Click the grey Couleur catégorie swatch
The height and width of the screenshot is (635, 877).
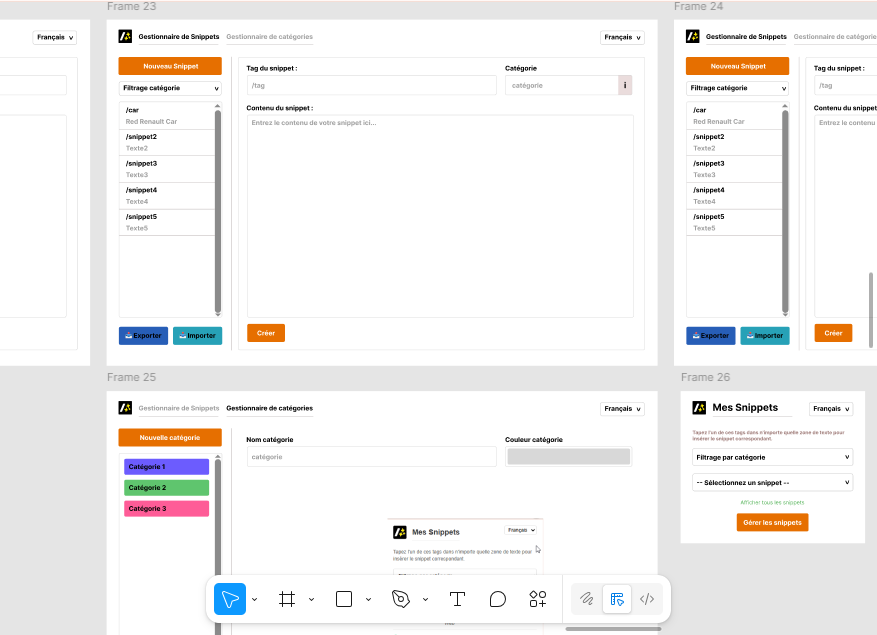(x=570, y=457)
